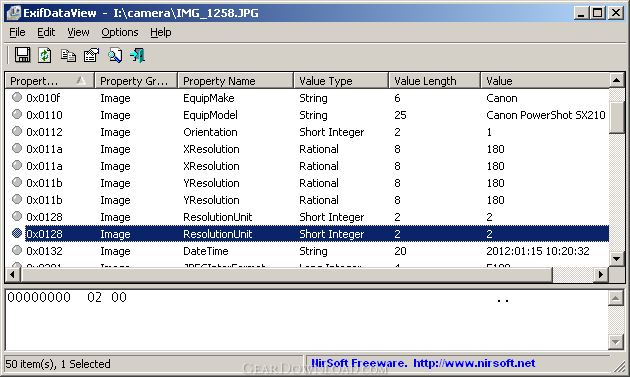
Task: Click the bullet icon of row 0x0110
Action: coord(17,114)
